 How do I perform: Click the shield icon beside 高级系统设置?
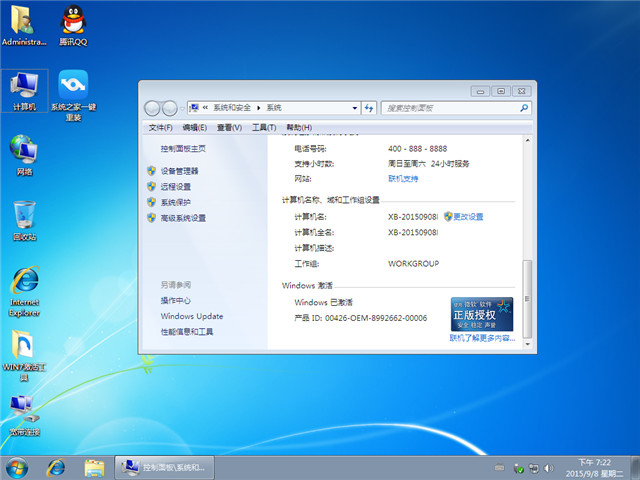[151, 218]
